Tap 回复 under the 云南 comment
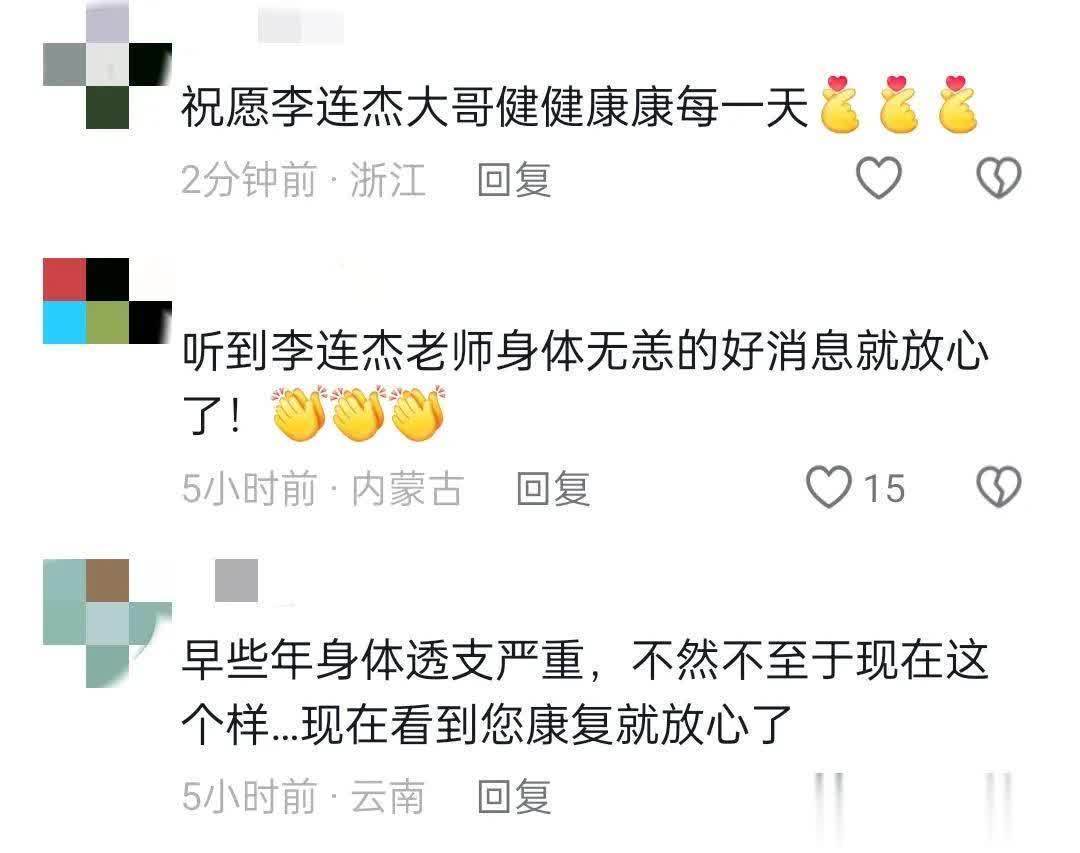The image size is (1080, 853). [514, 797]
